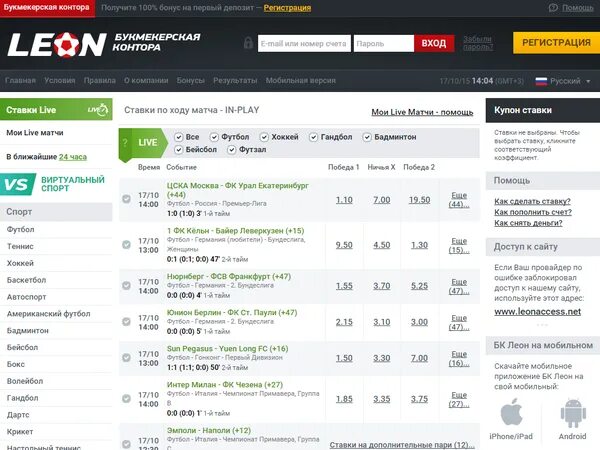The width and height of the screenshot is (600, 450).
Task: Expand 'Еще (27)' for Интер Милан match
Action: pos(459,399)
